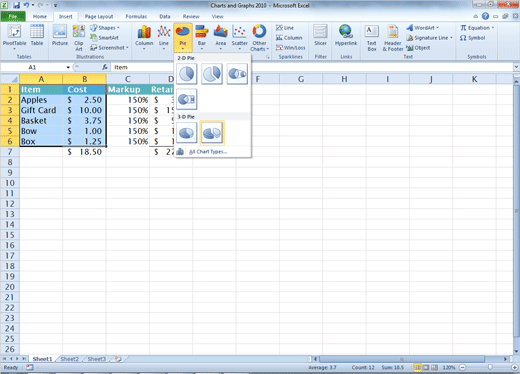Switch to Page Layout view button

tap(426, 367)
